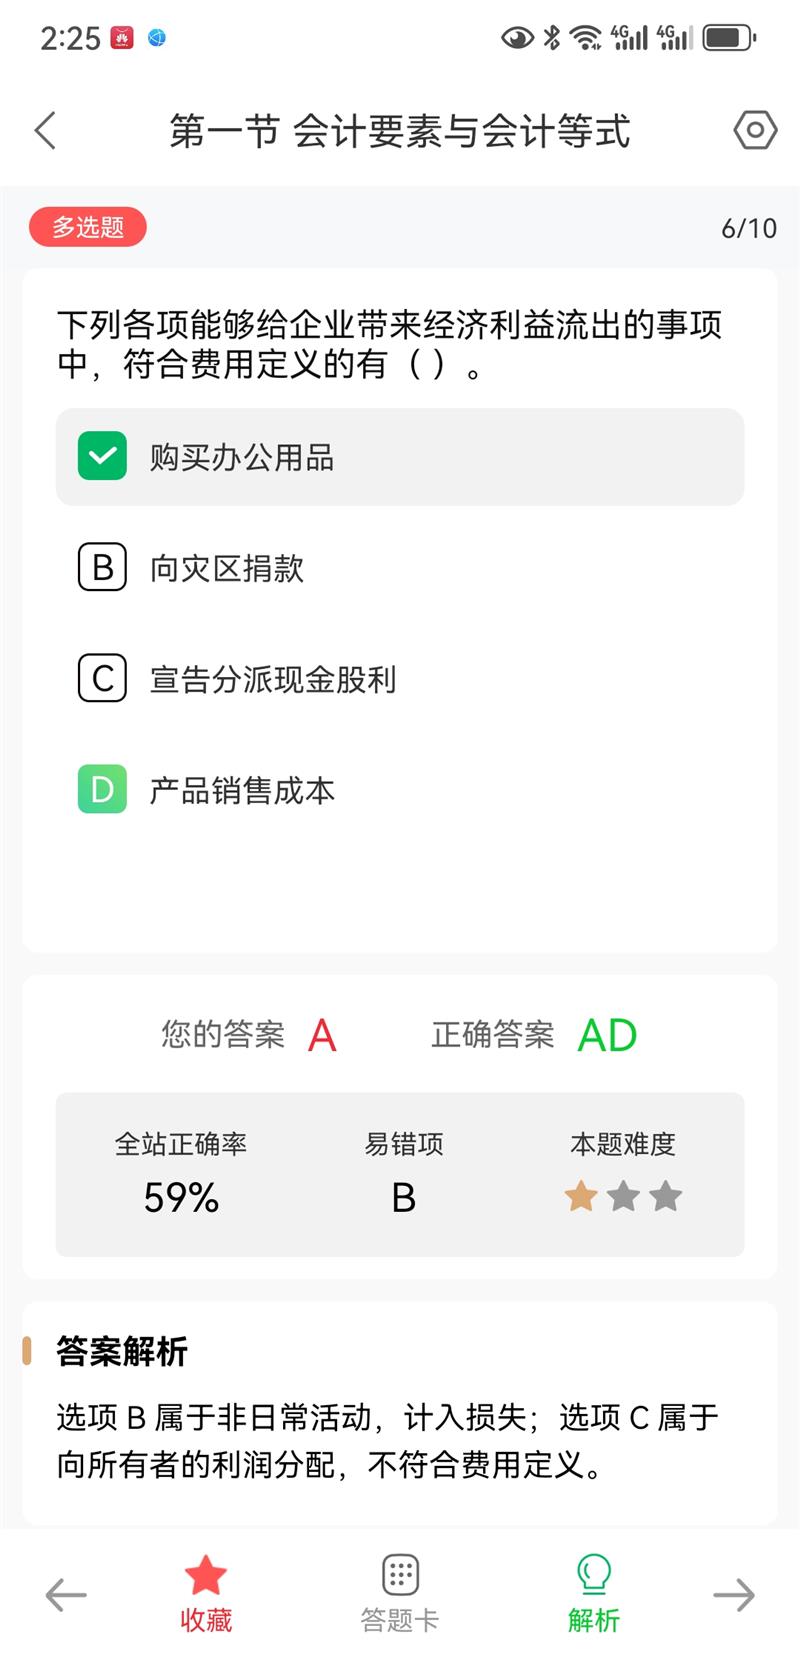Image resolution: width=800 pixels, height=1662 pixels.
Task: Tap the correct answer AD text
Action: point(607,1036)
